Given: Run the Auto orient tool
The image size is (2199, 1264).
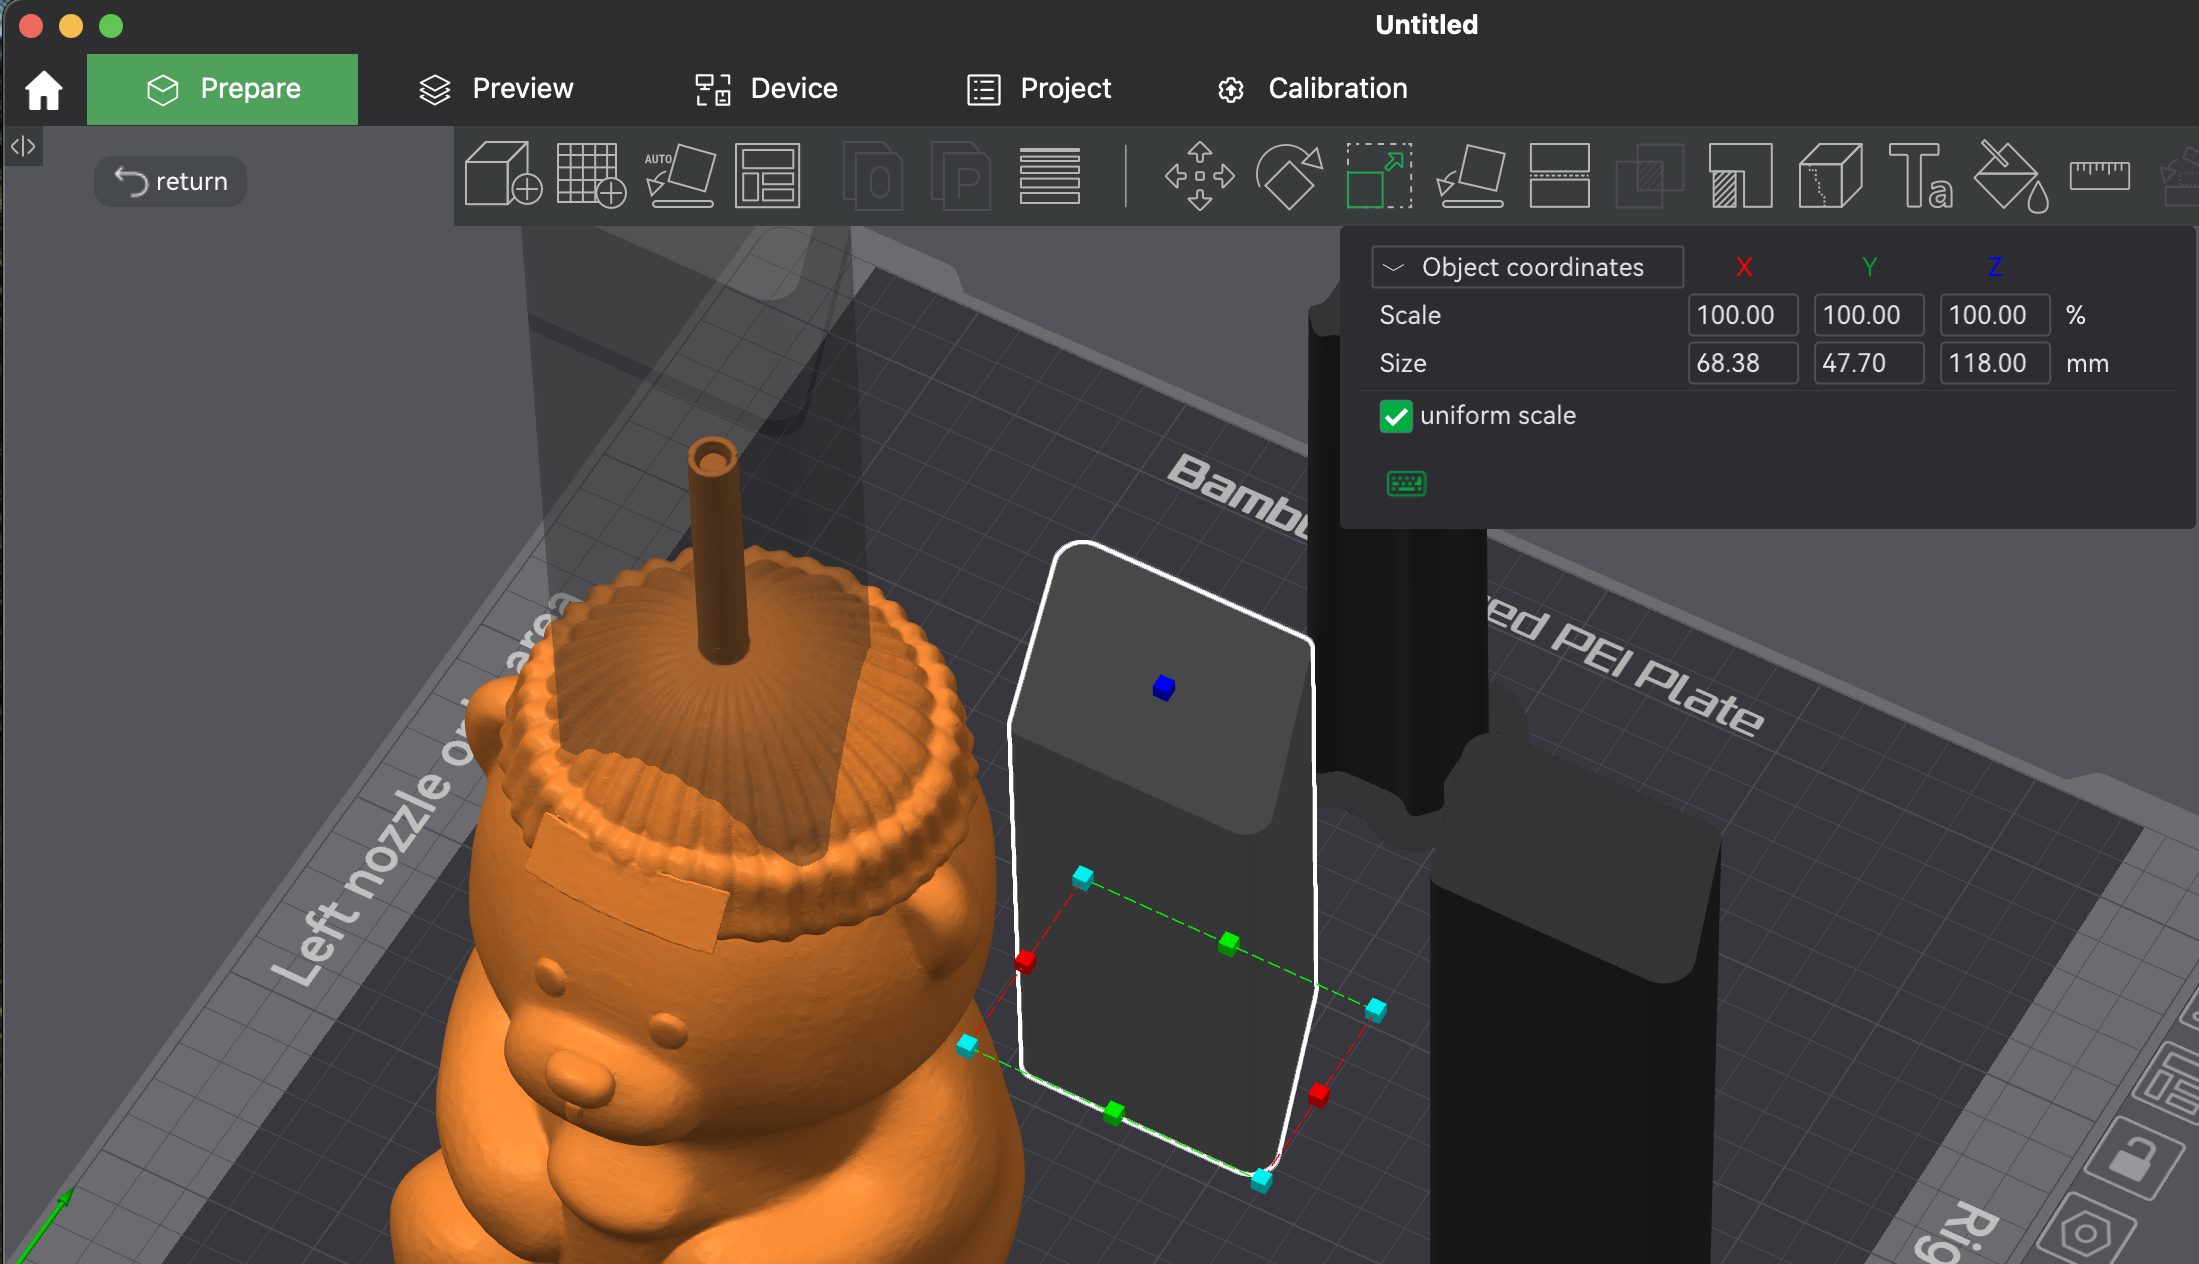Looking at the screenshot, I should (x=680, y=175).
